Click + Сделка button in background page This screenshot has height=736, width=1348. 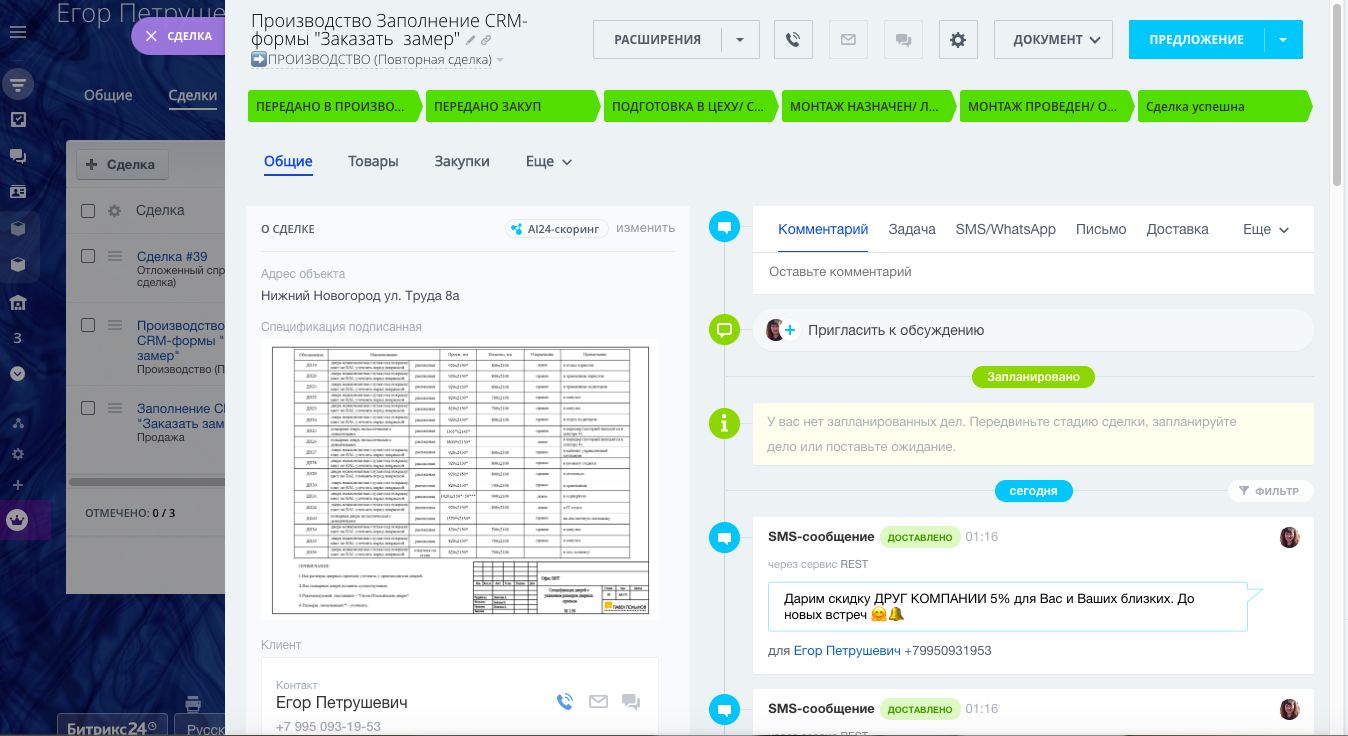pos(122,164)
